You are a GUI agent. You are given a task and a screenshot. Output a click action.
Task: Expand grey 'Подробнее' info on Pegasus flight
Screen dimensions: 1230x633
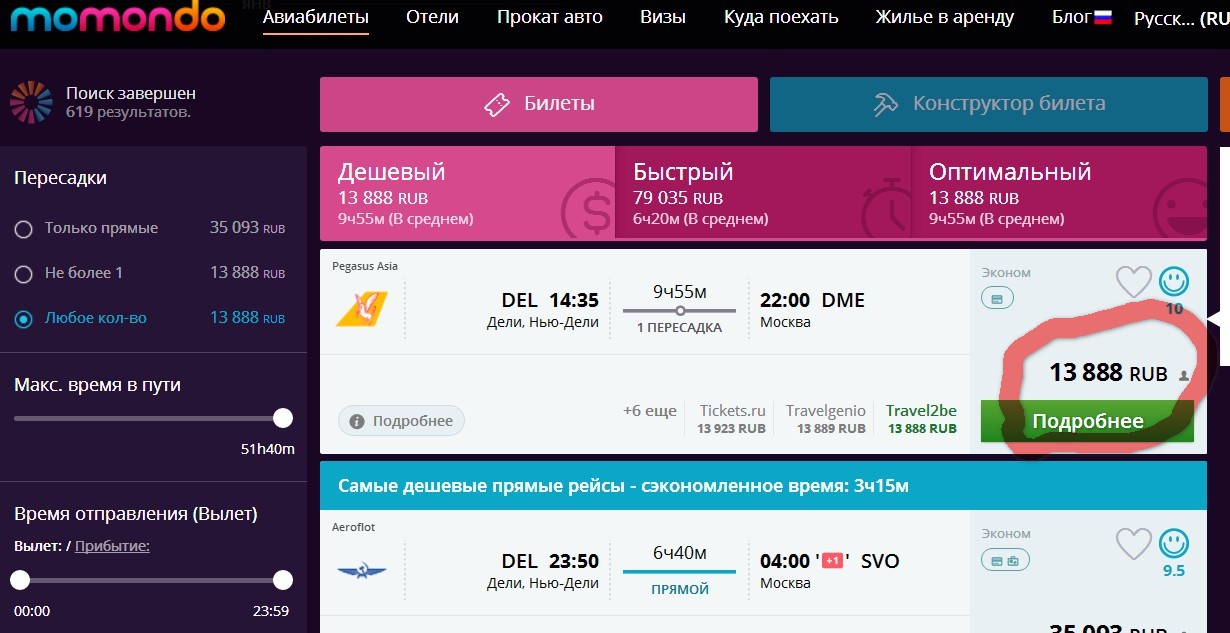pos(401,421)
